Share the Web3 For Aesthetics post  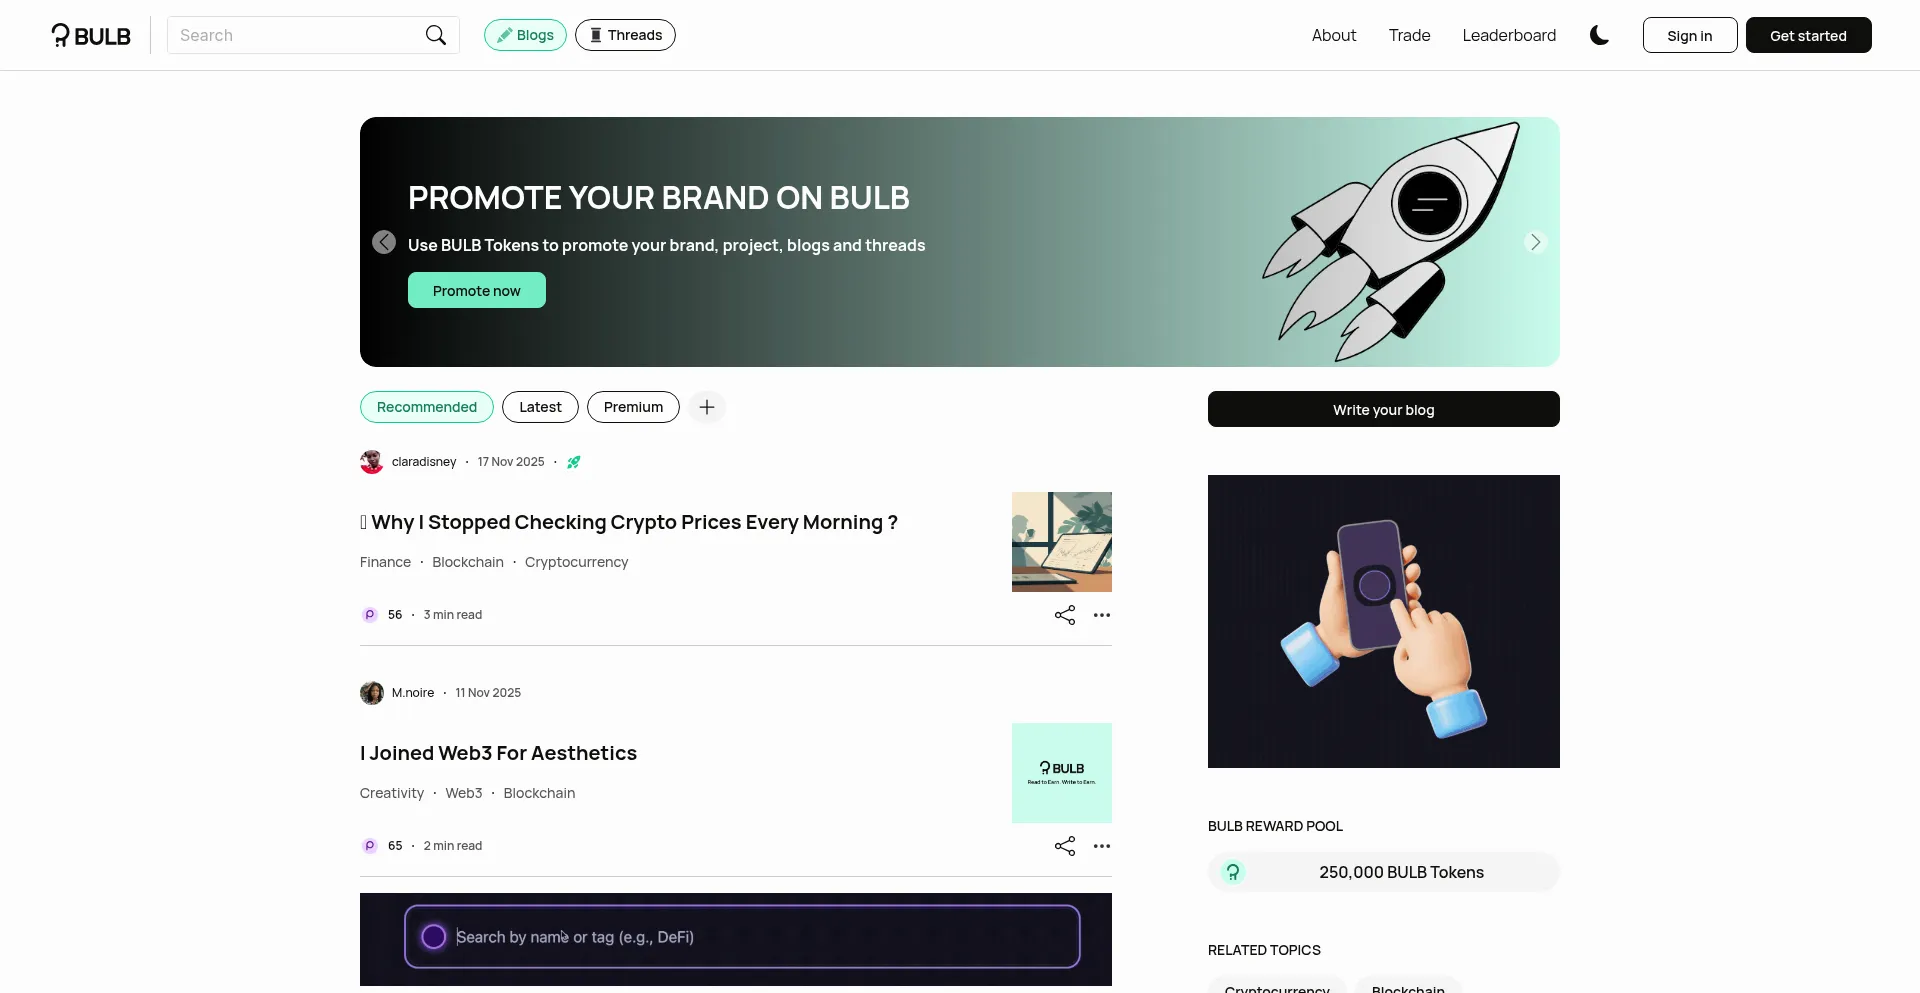1065,846
